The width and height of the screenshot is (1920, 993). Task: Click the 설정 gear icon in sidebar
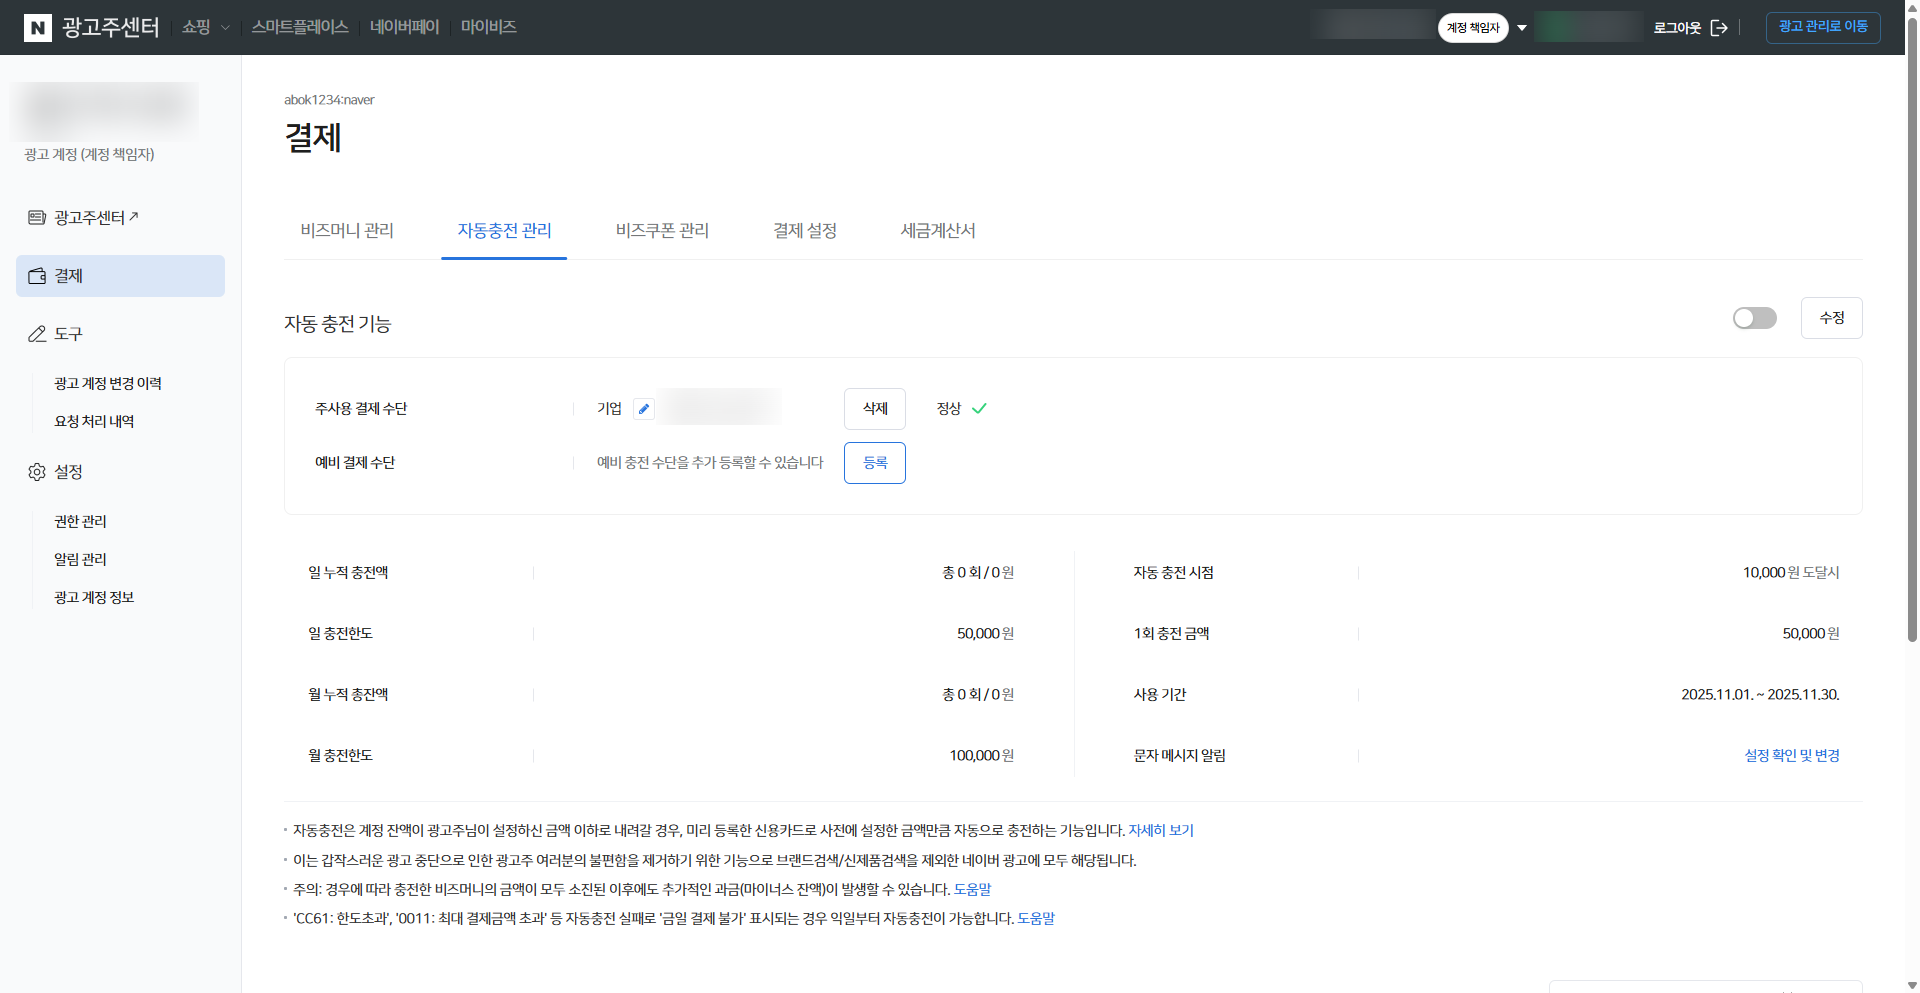point(37,472)
